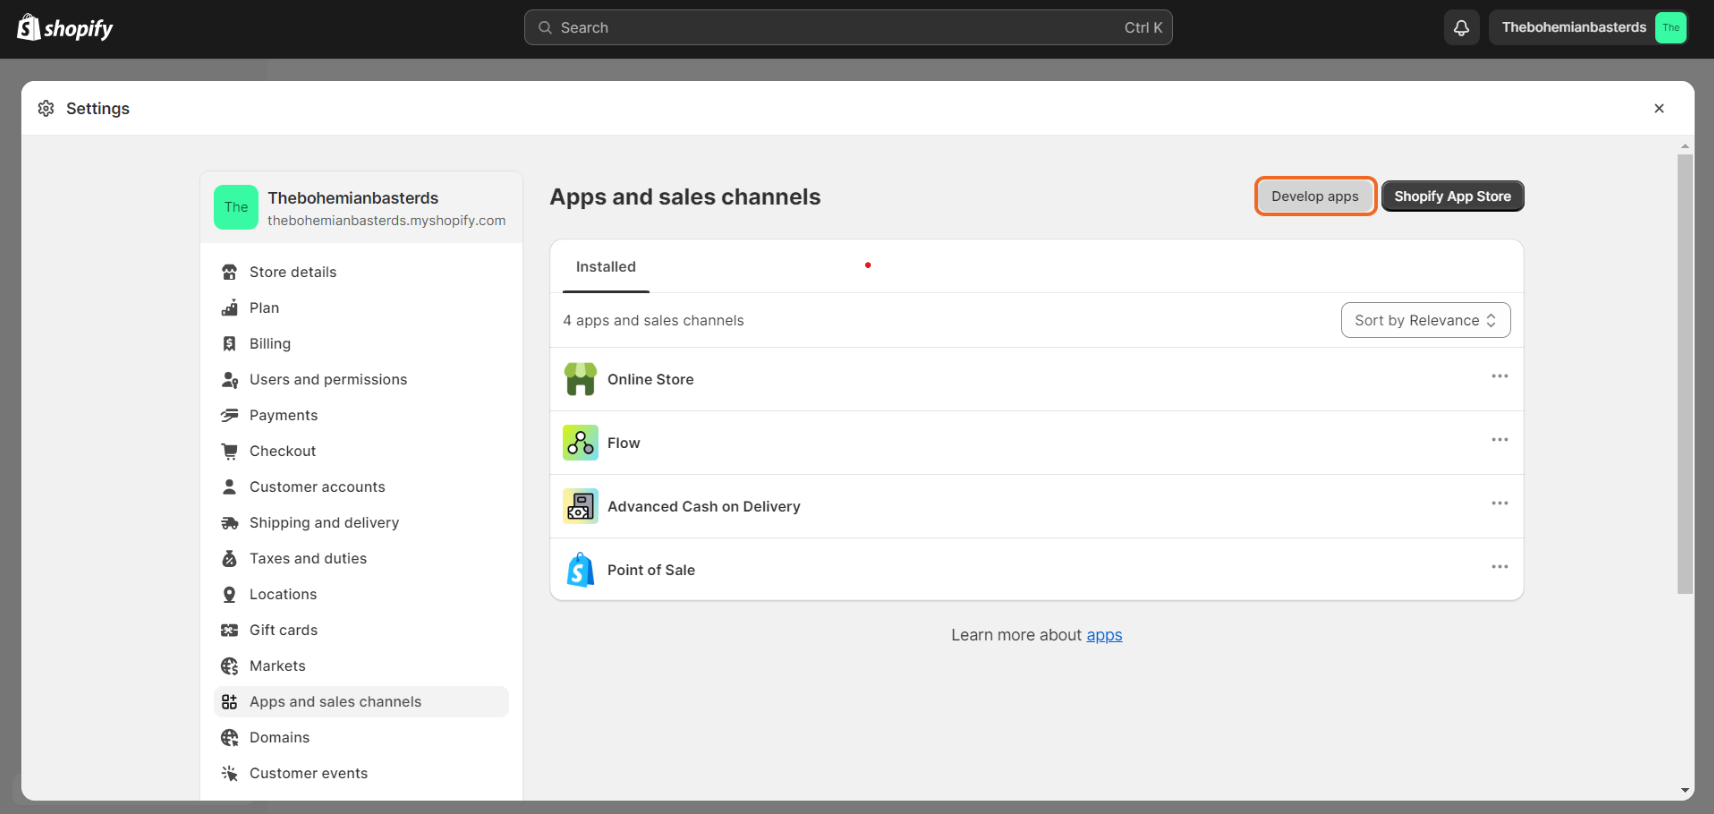The width and height of the screenshot is (1714, 814).
Task: Click the Flow app icon
Action: 580,443
